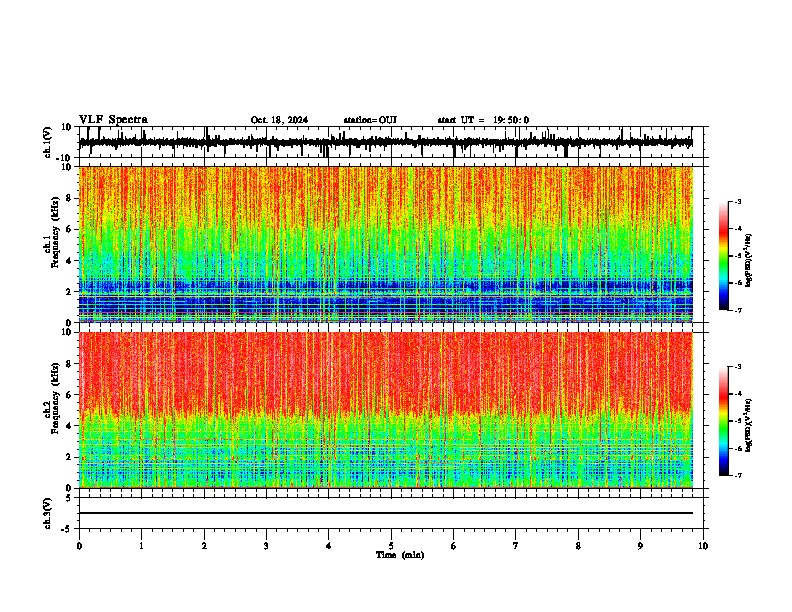Click the flat ch.3 voltage line
The image size is (792, 612).
tap(386, 513)
